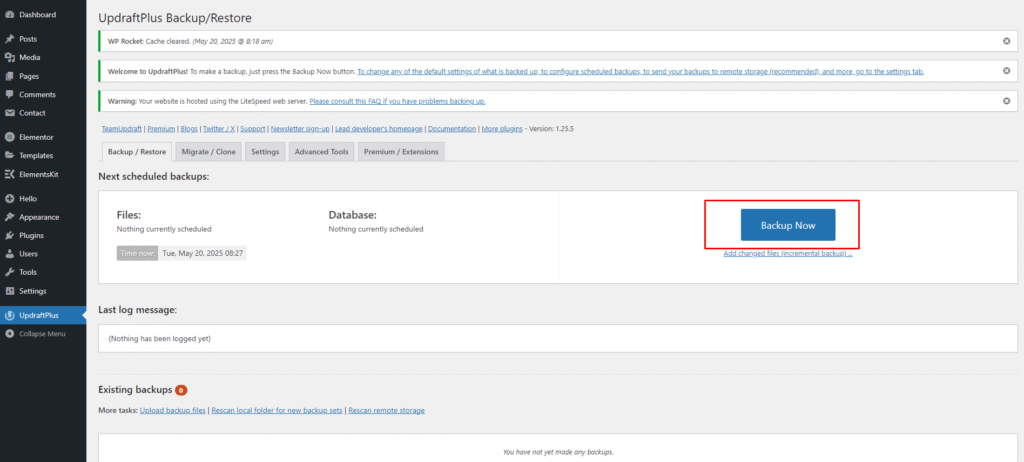1024x462 pixels.
Task: Select the Pages icon in sidebar
Action: (10, 76)
